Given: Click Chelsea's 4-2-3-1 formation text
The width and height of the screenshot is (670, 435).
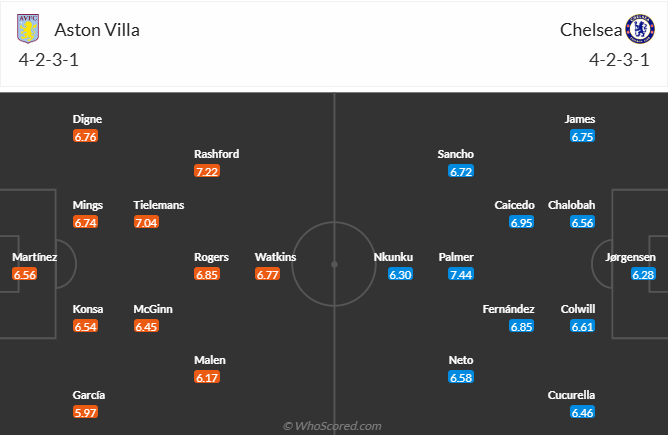Looking at the screenshot, I should point(622,58).
